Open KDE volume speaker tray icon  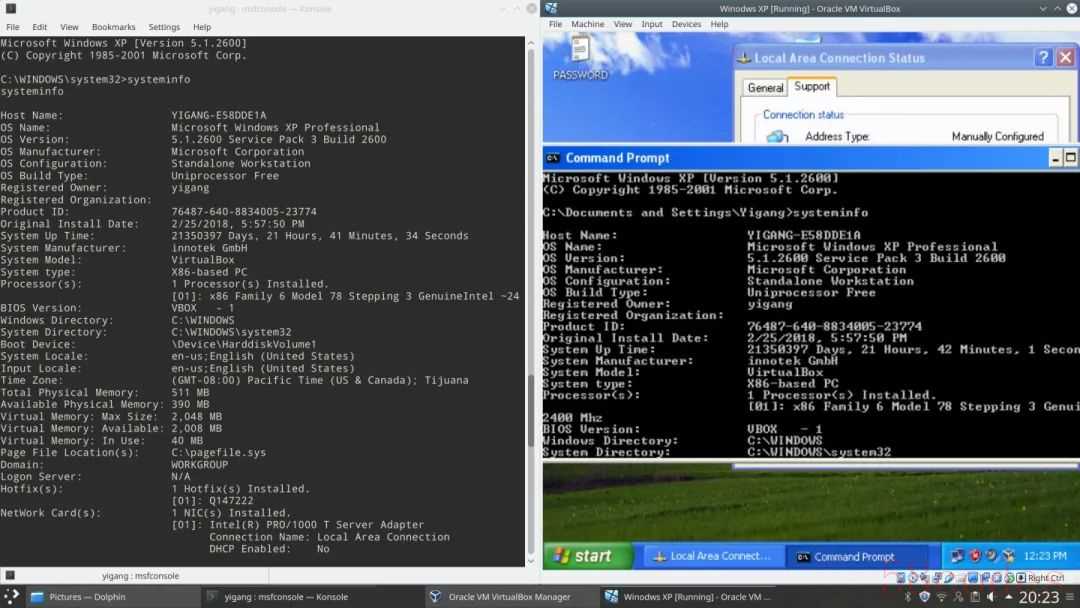coord(991,597)
